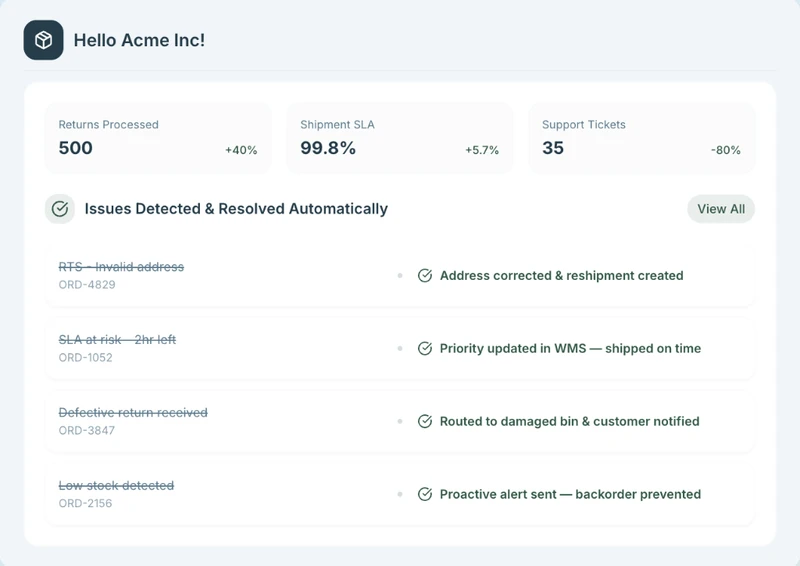Click Proactive alert sent resolution text

point(570,494)
